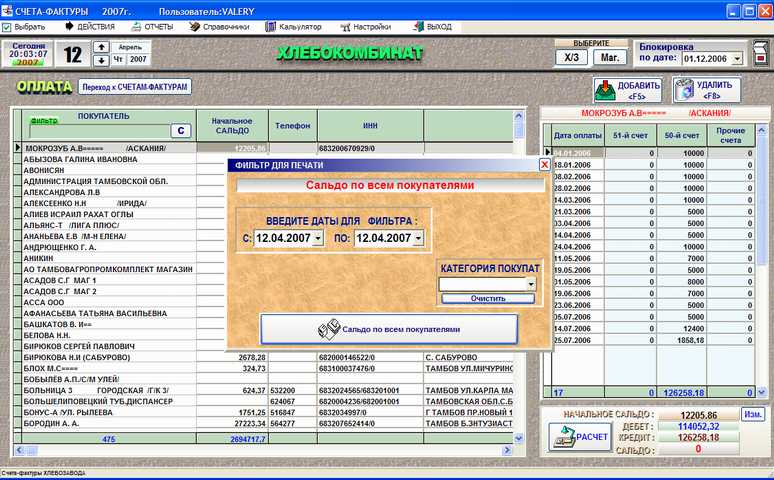Open the Настройки menu
Screen dimensions: 774x480
[366, 27]
